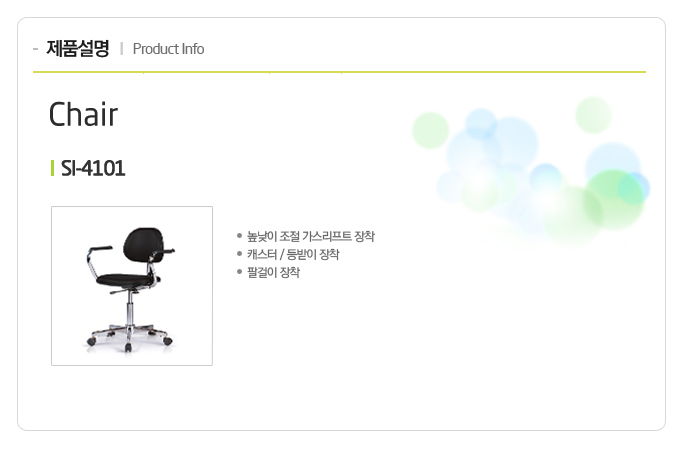Click the chrome caster base of the chair

click(x=129, y=336)
